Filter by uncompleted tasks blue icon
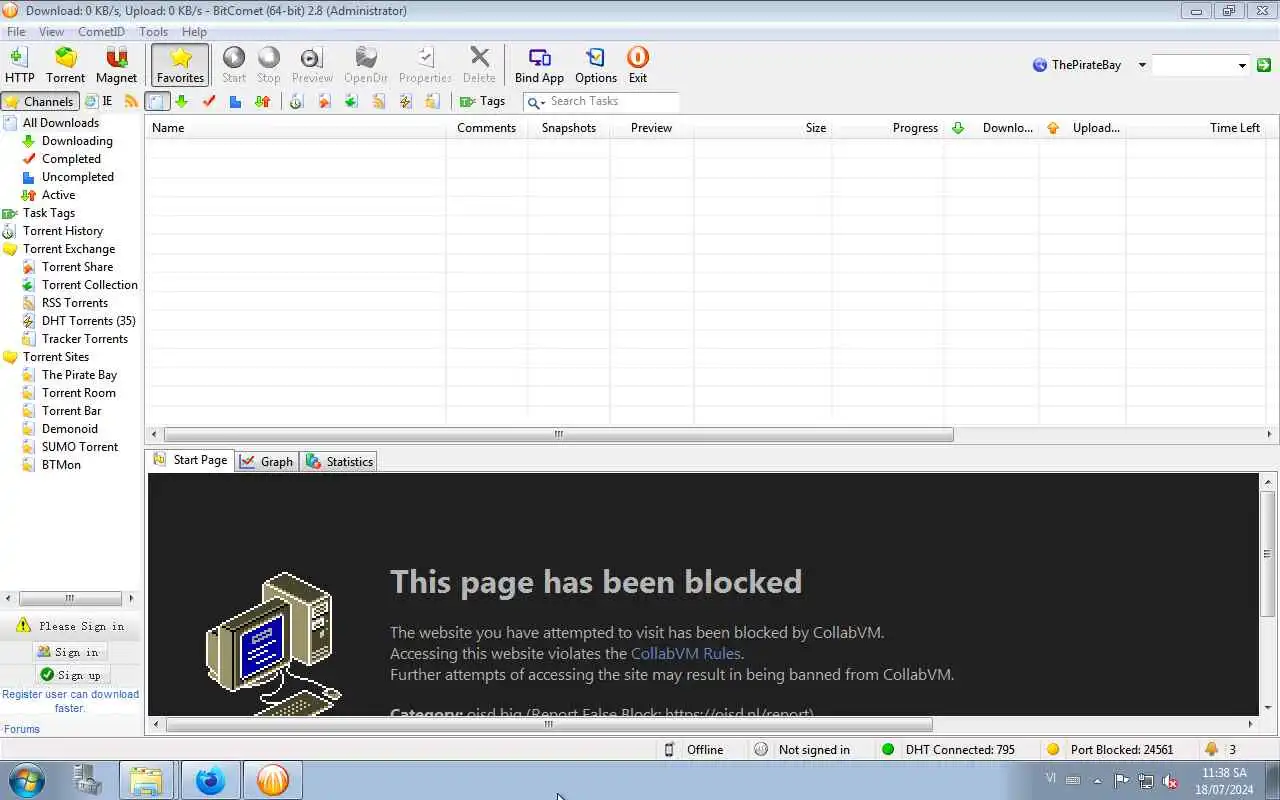The height and width of the screenshot is (800, 1280). pyautogui.click(x=235, y=101)
